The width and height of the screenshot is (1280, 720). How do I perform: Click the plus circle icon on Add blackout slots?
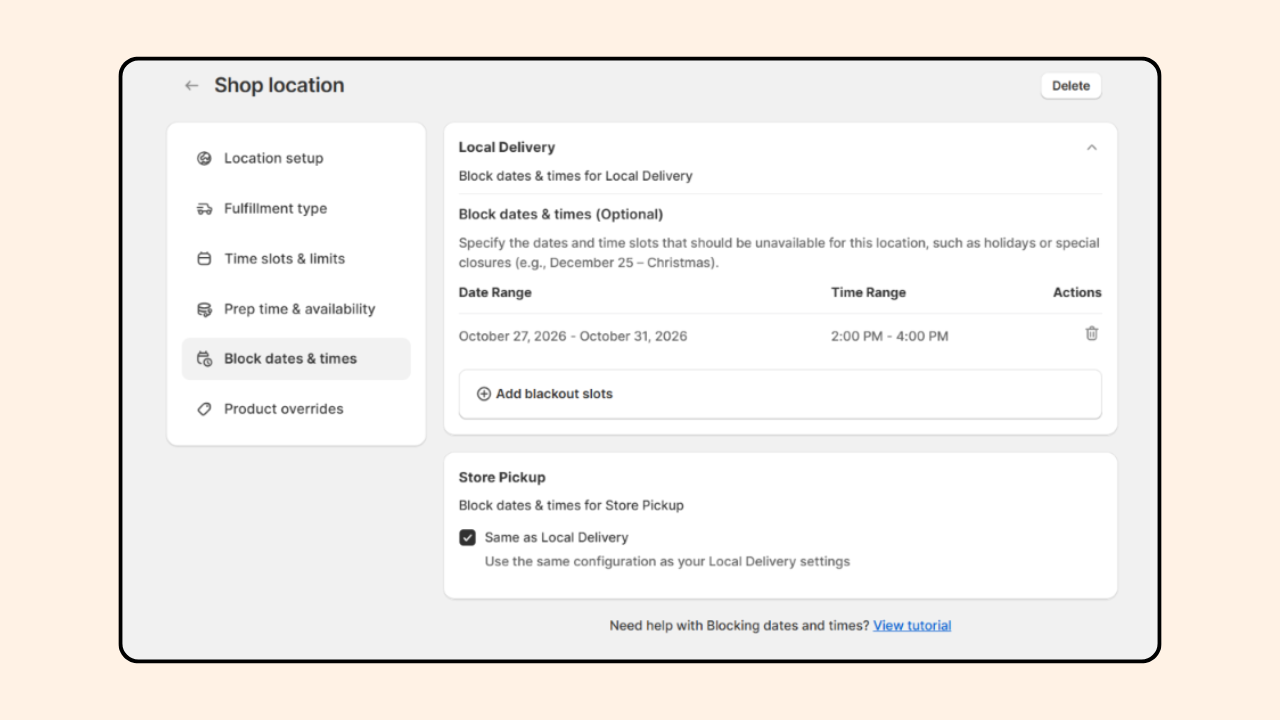pos(484,394)
